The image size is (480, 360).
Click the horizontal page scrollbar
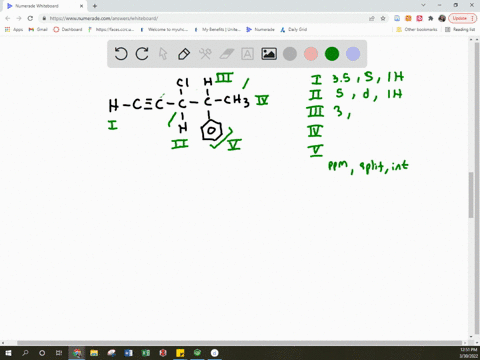click(239, 343)
